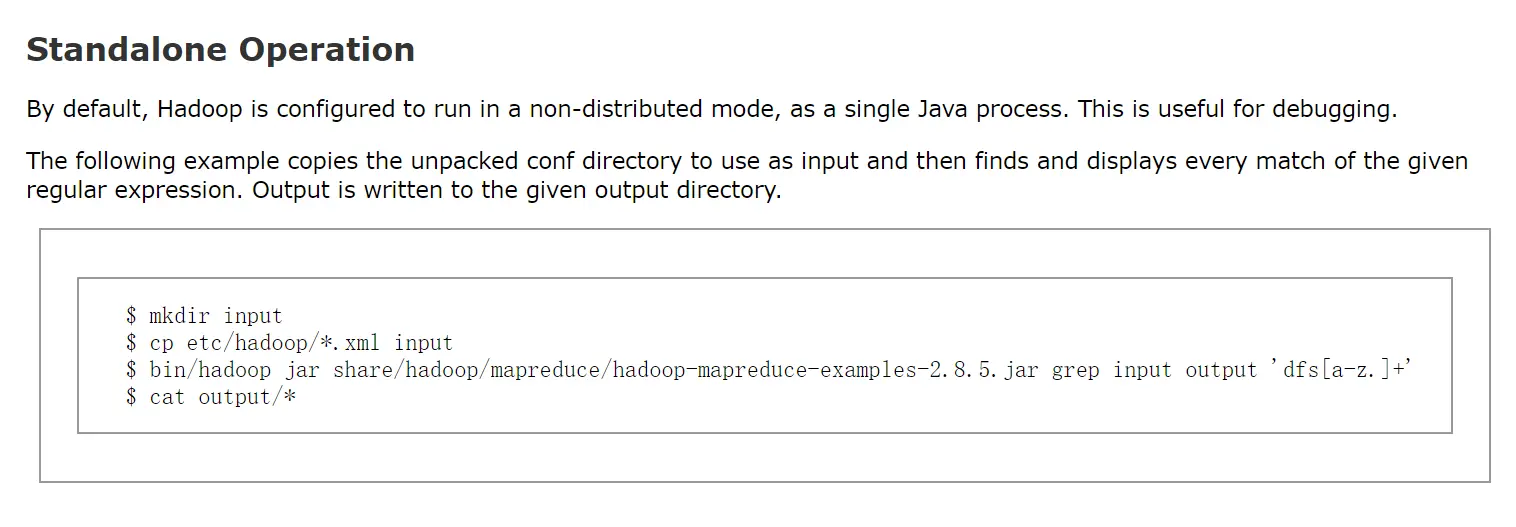Screen dimensions: 1516x527
Task: Click the word "mkdir" in the code block
Action: 180,316
